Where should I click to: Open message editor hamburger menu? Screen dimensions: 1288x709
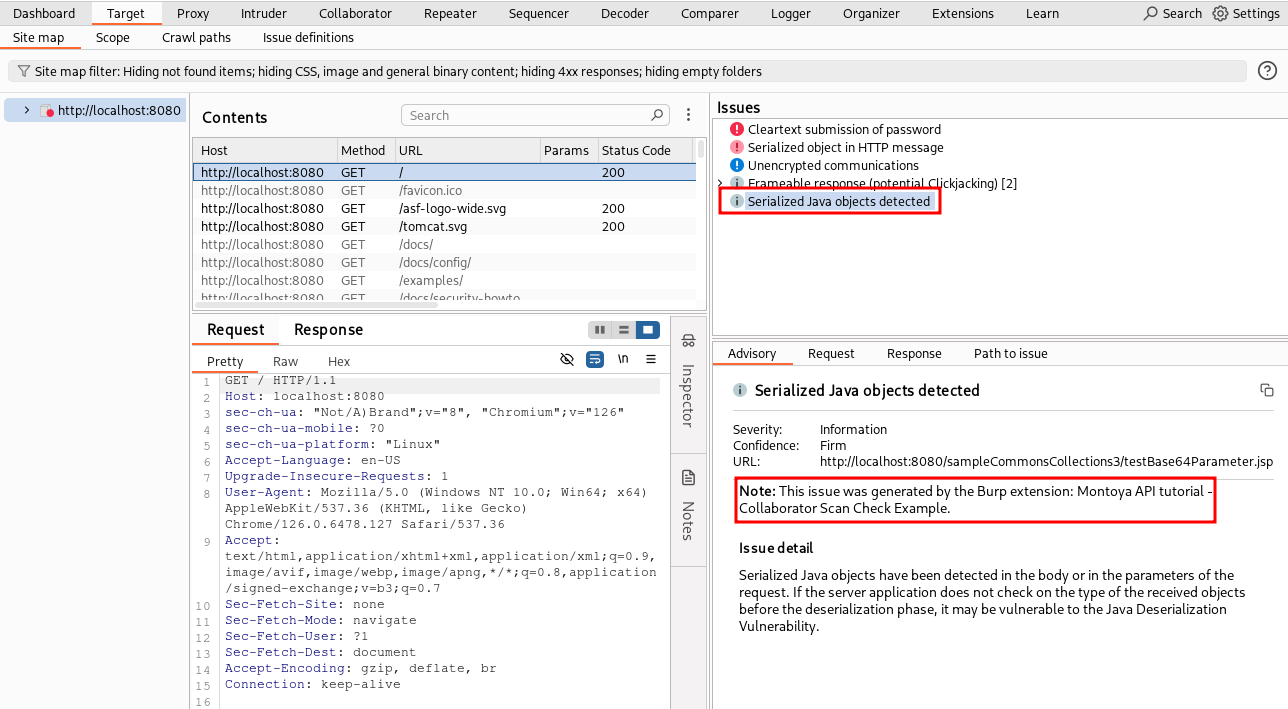[x=651, y=359]
